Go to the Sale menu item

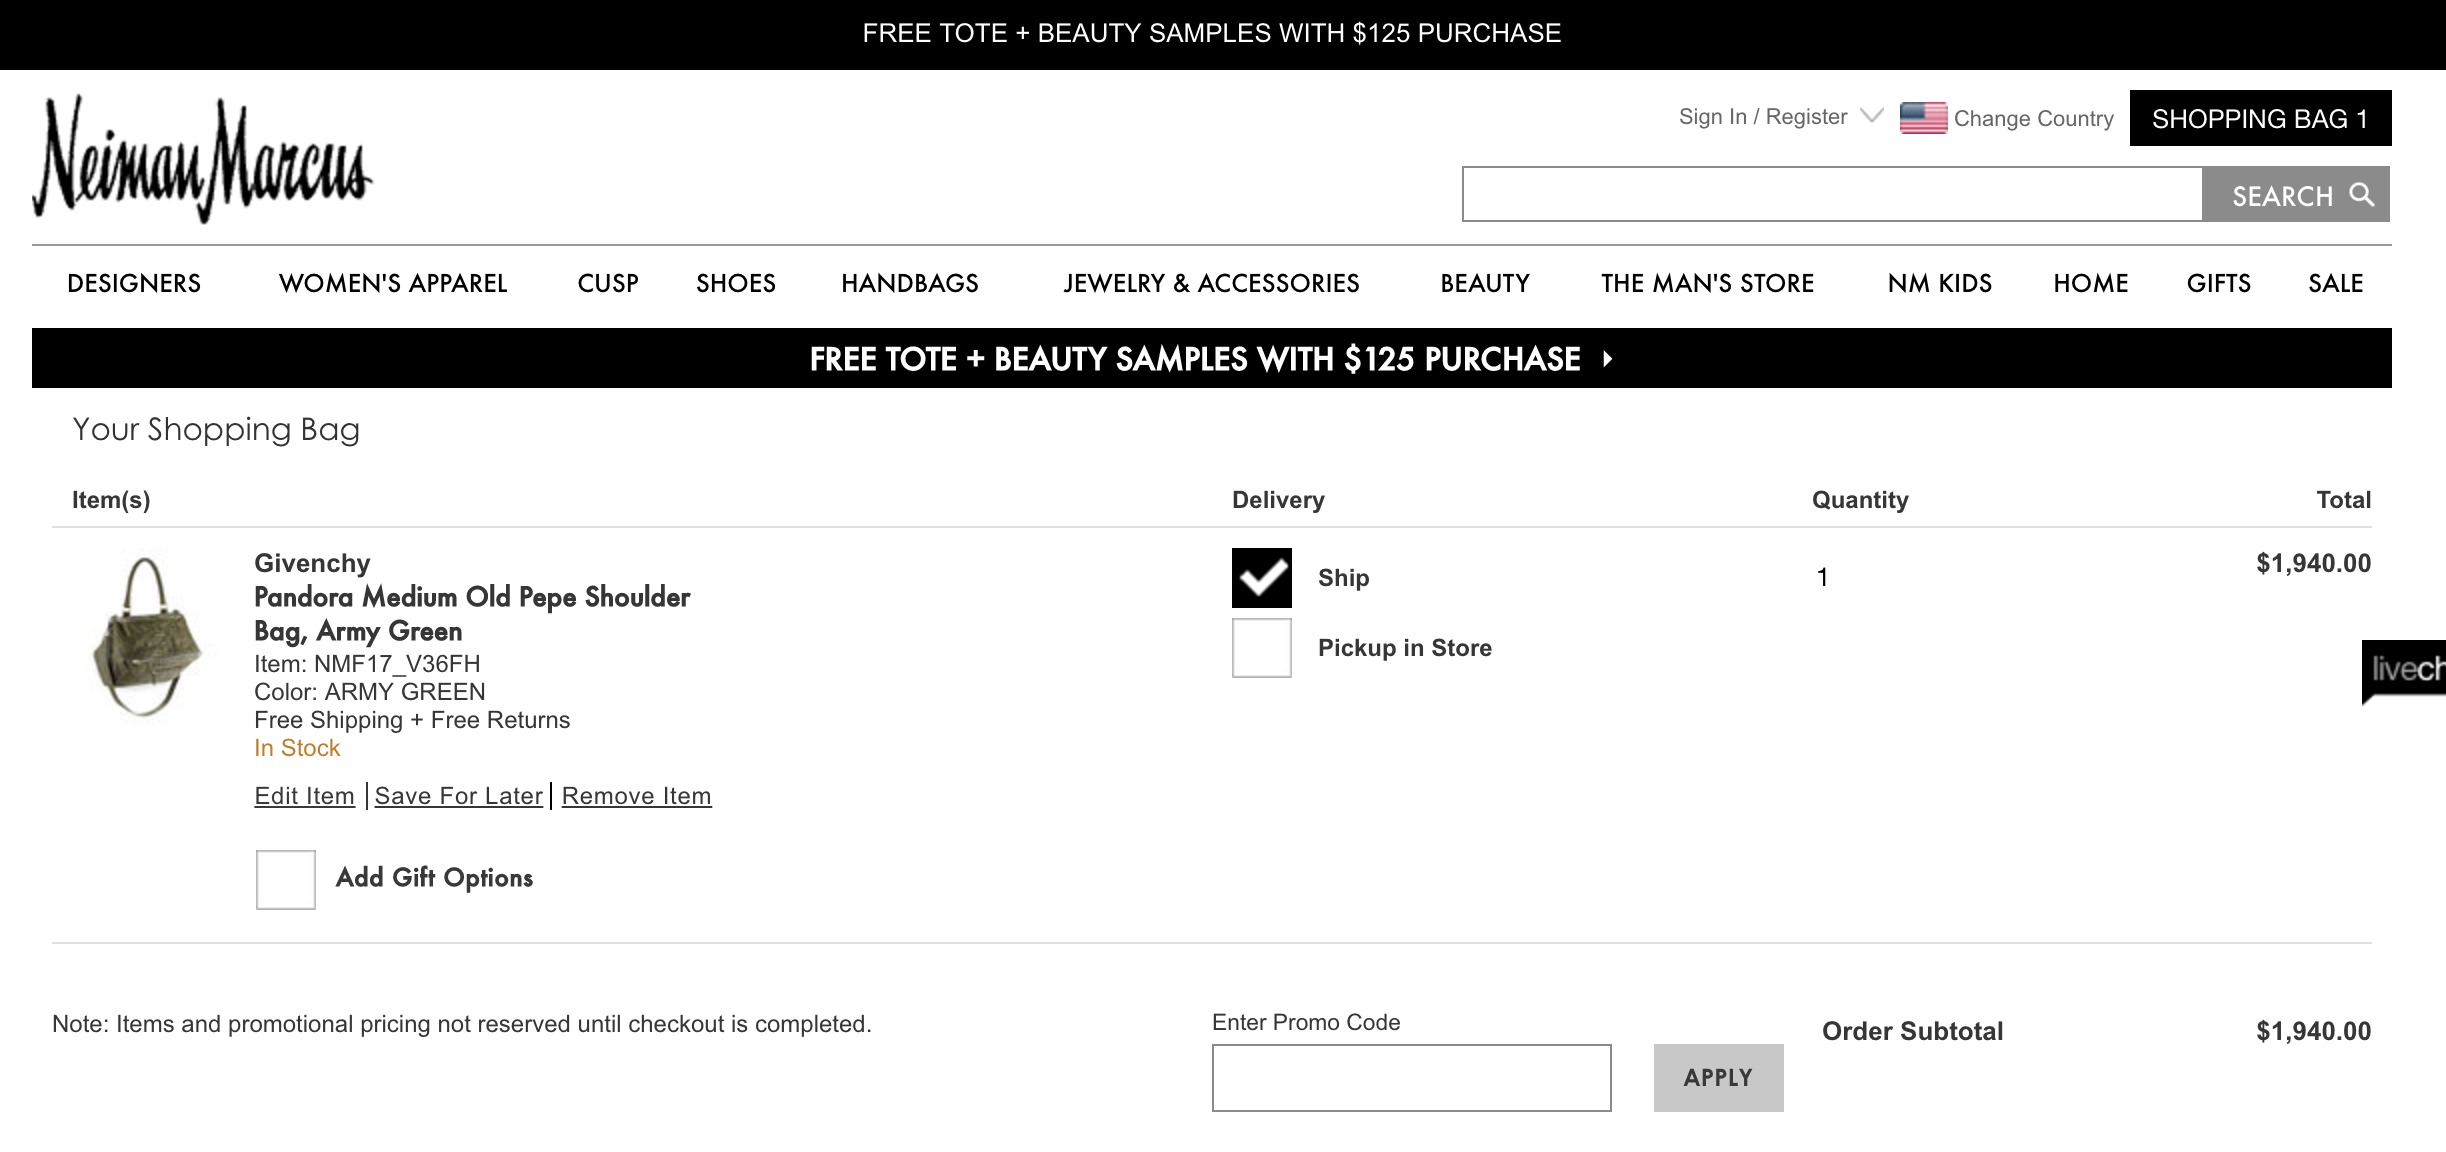pos(2335,283)
